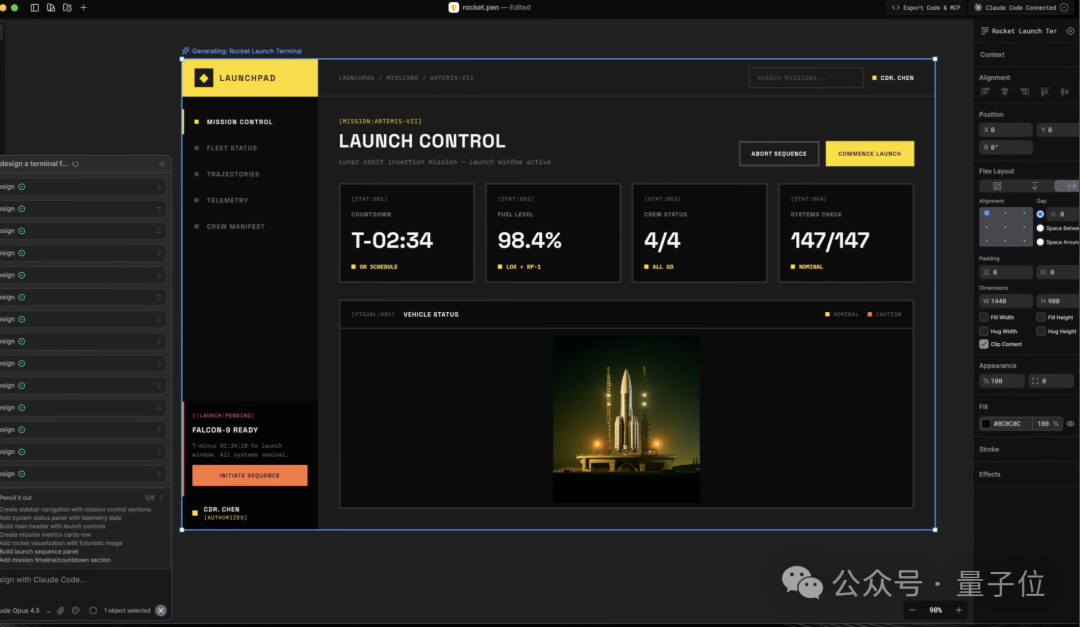The width and height of the screenshot is (1080, 627).
Task: Click the Commence Launch button in design
Action: point(869,154)
